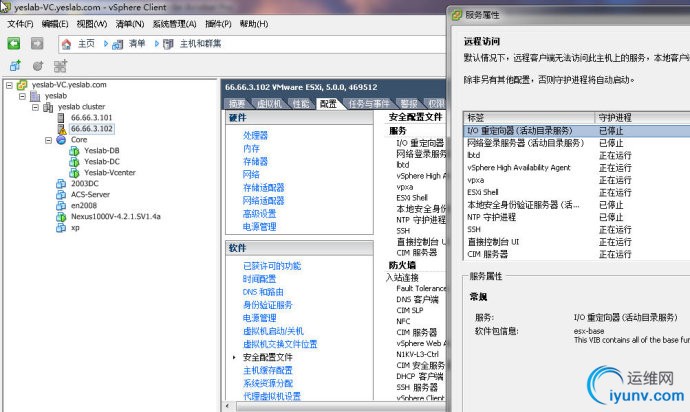Switch to the 摘要 tab
The image size is (690, 412).
pyautogui.click(x=237, y=104)
